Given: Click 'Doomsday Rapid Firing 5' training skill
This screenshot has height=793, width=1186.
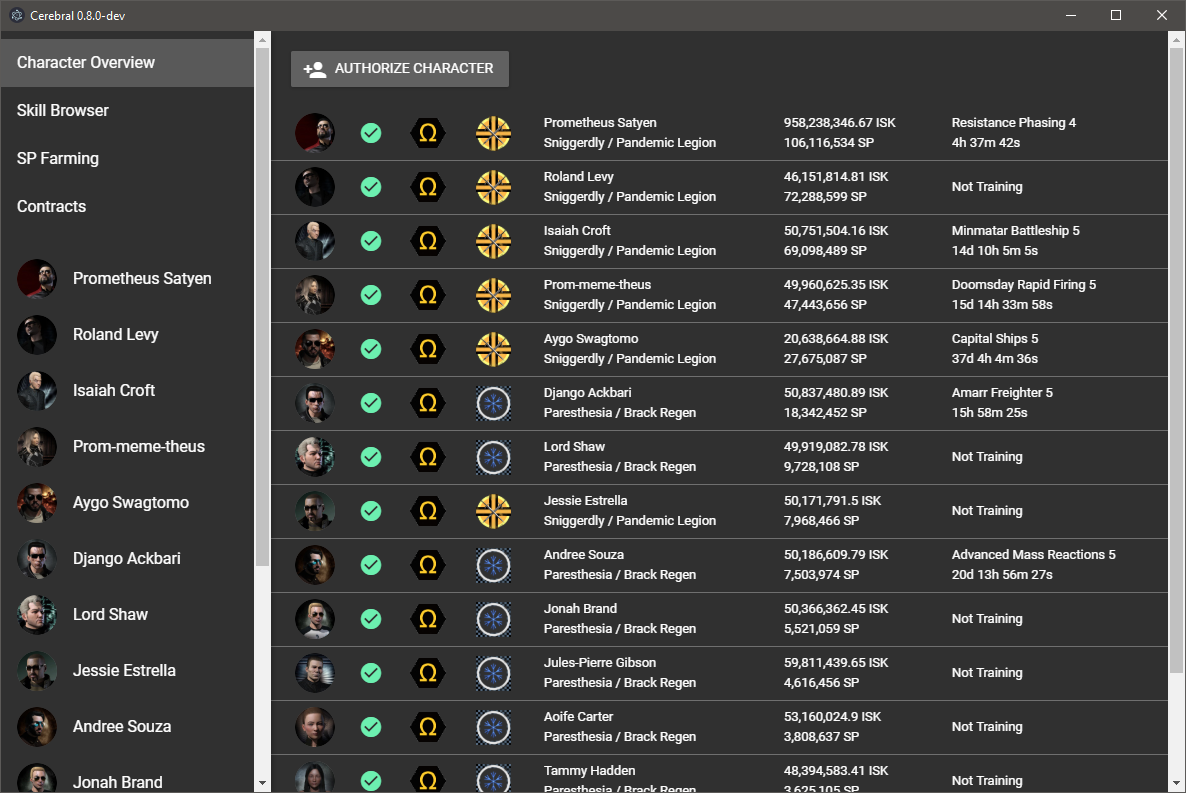Looking at the screenshot, I should pos(1023,285).
